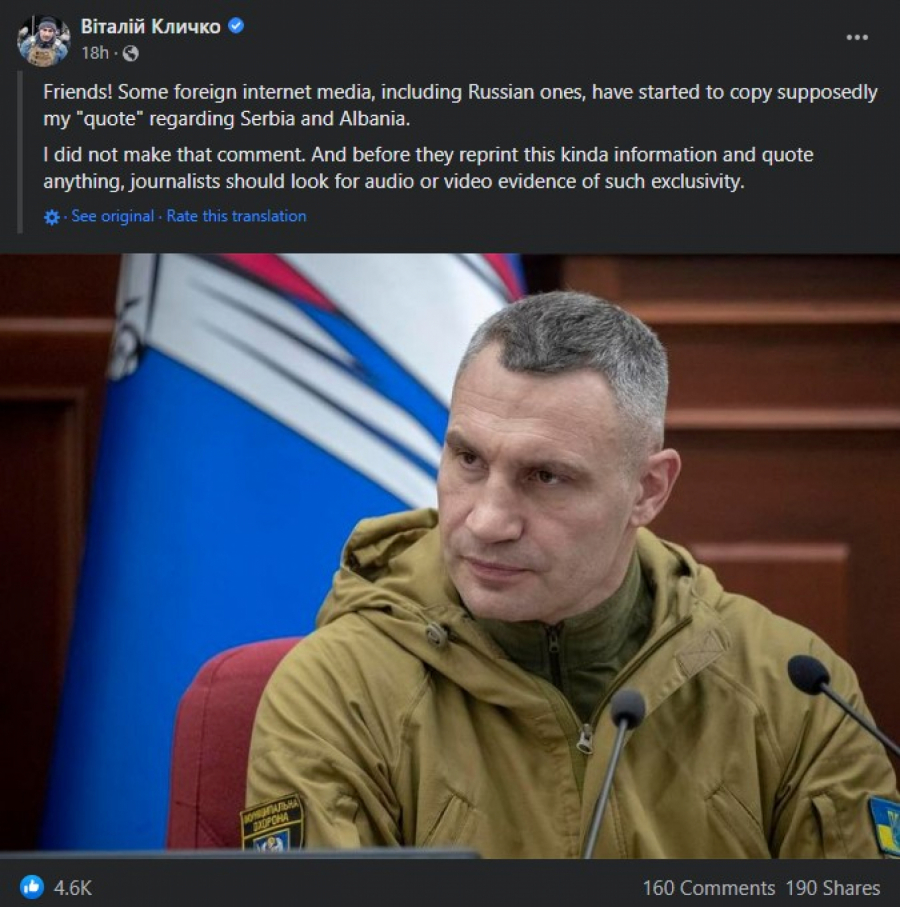
Task: Click Rate this translation link
Action: coord(237,216)
